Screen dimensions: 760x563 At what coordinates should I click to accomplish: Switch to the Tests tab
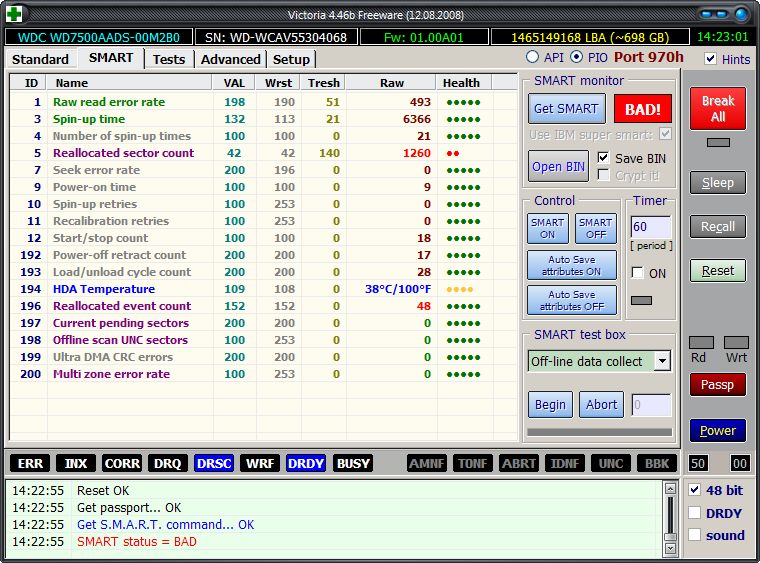pos(168,59)
